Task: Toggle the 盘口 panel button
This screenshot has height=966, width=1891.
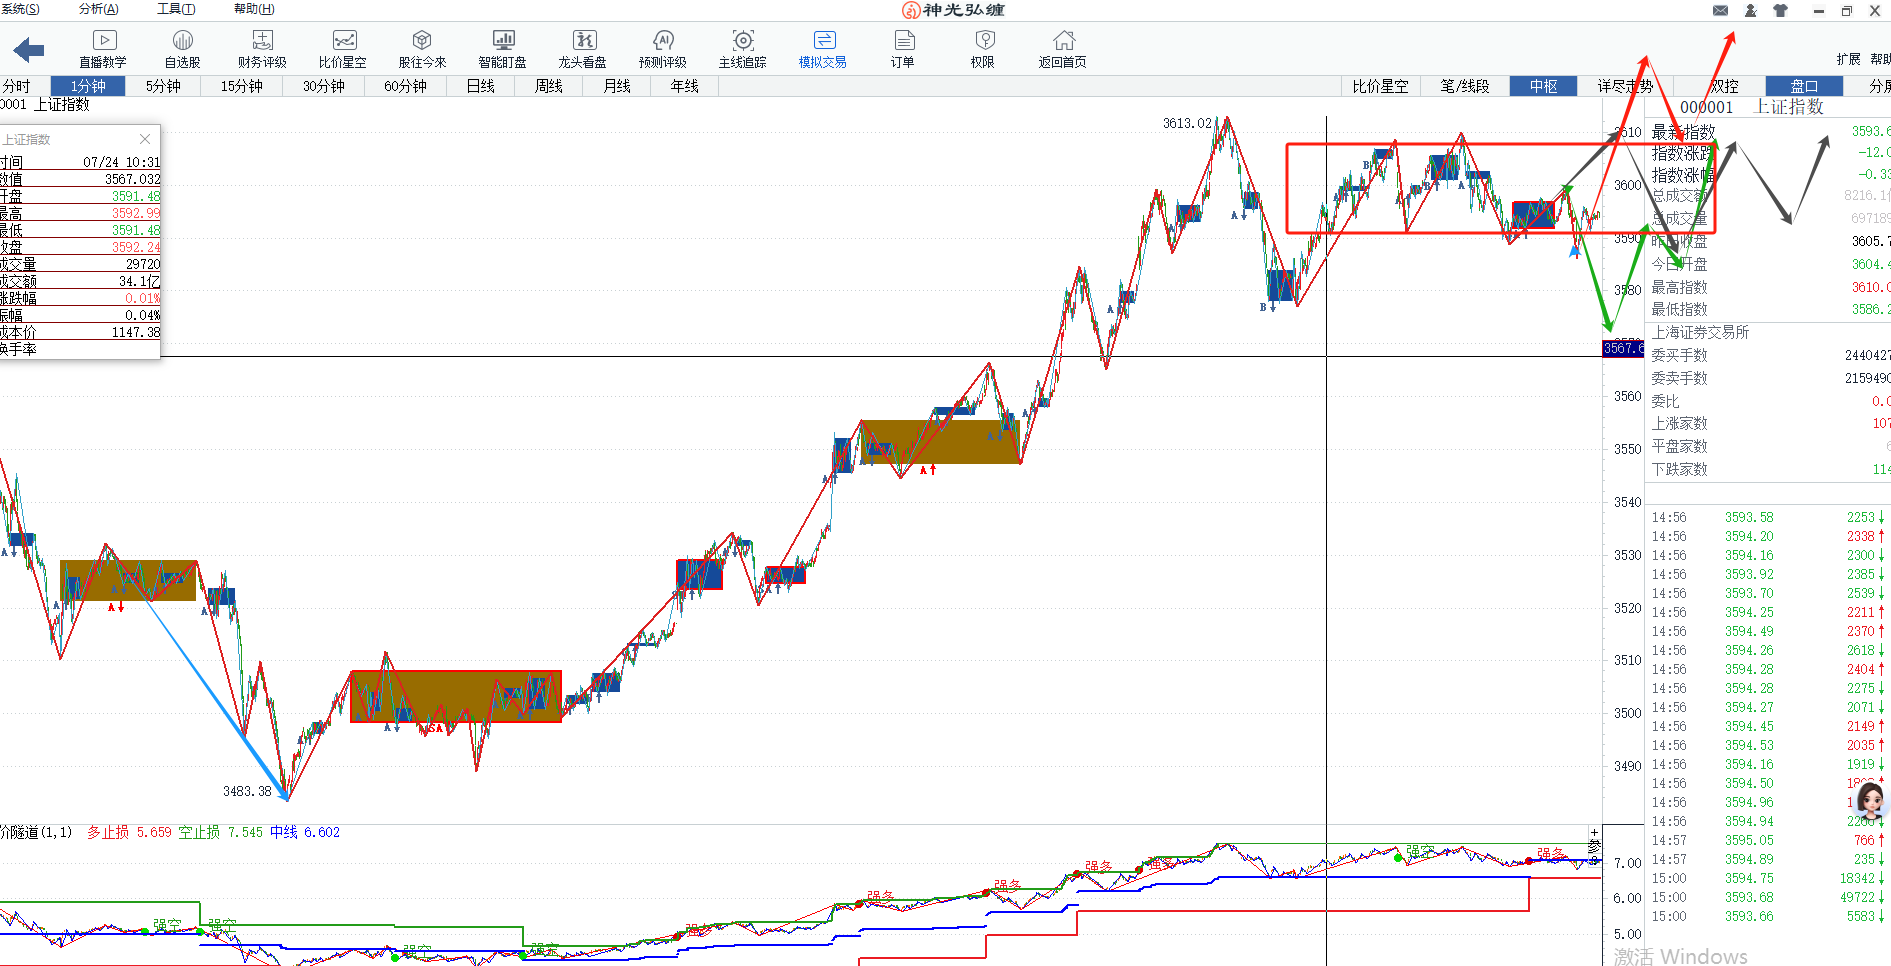Action: tap(1804, 86)
